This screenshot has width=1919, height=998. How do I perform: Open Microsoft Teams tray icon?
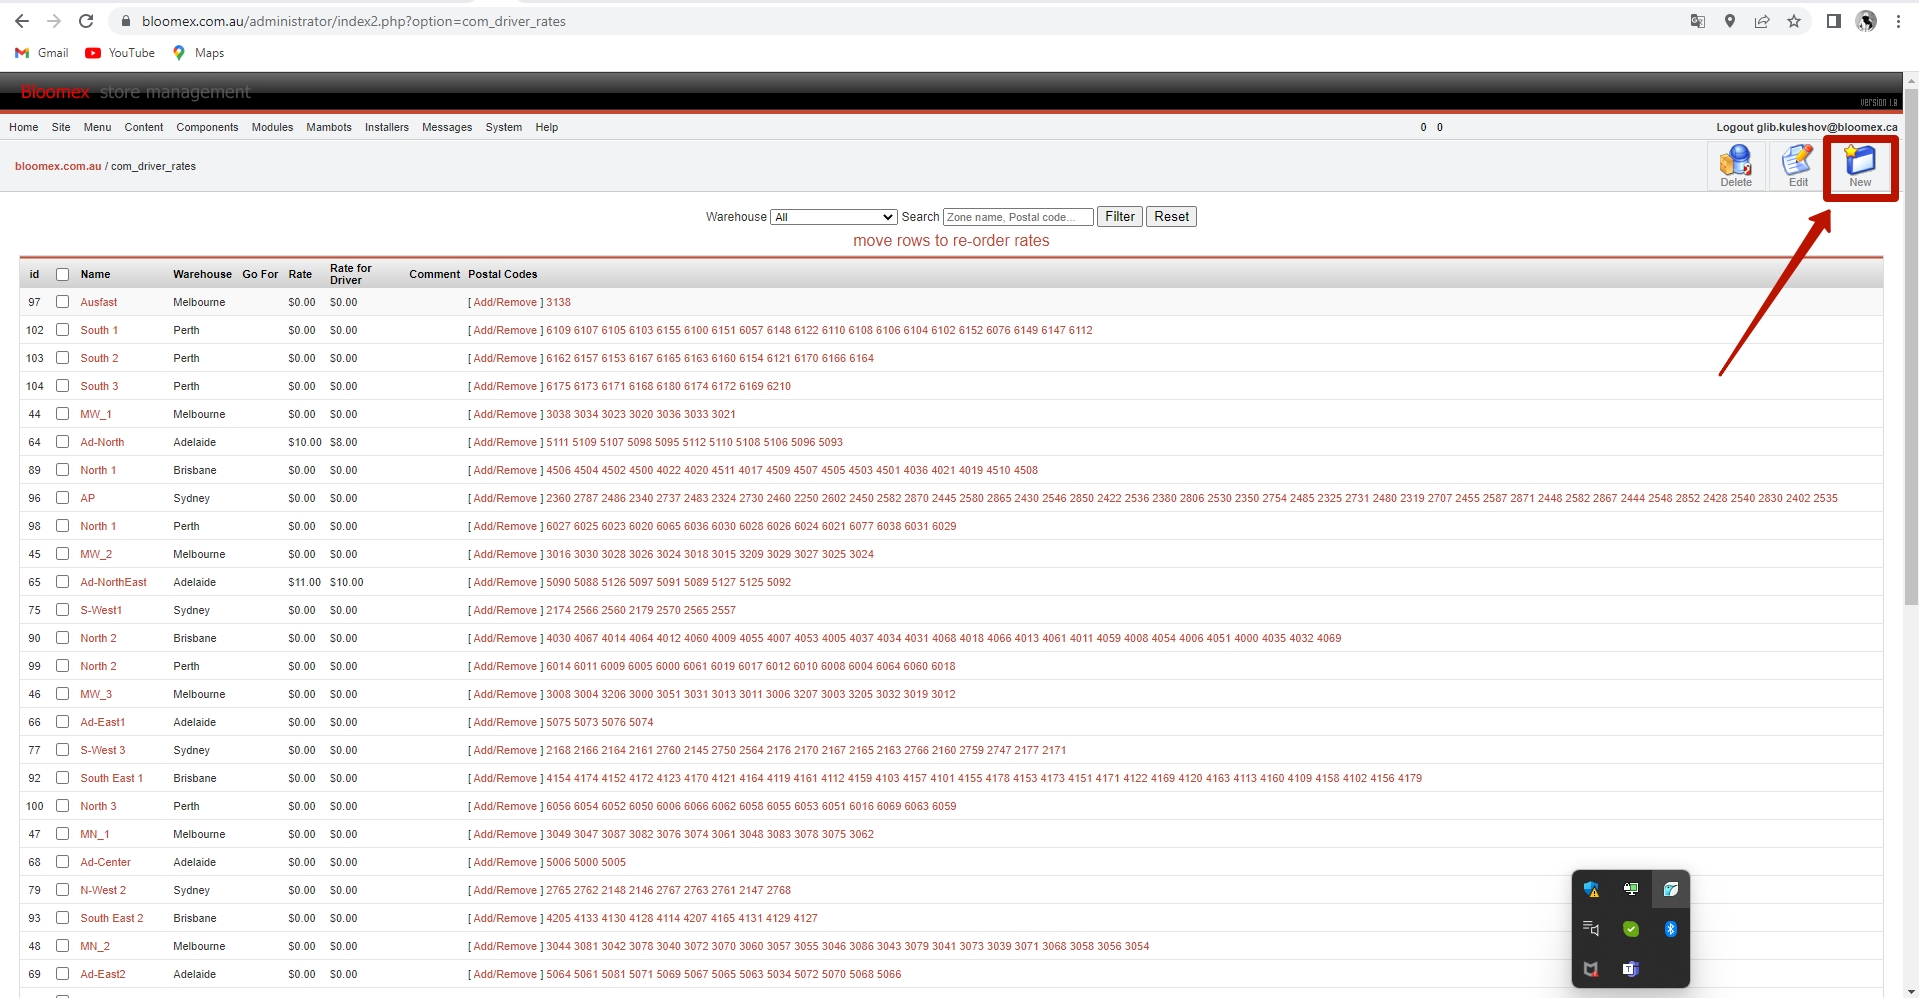coord(1631,969)
